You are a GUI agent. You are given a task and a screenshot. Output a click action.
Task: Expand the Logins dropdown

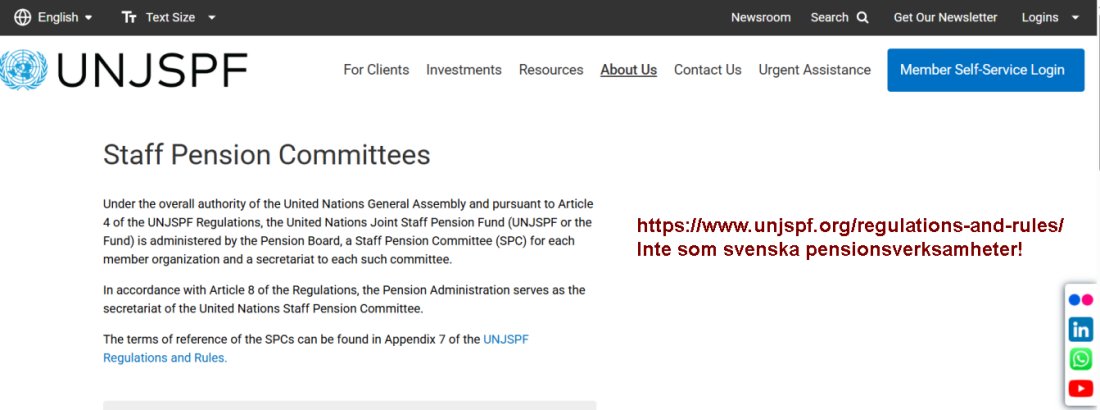pos(1050,18)
